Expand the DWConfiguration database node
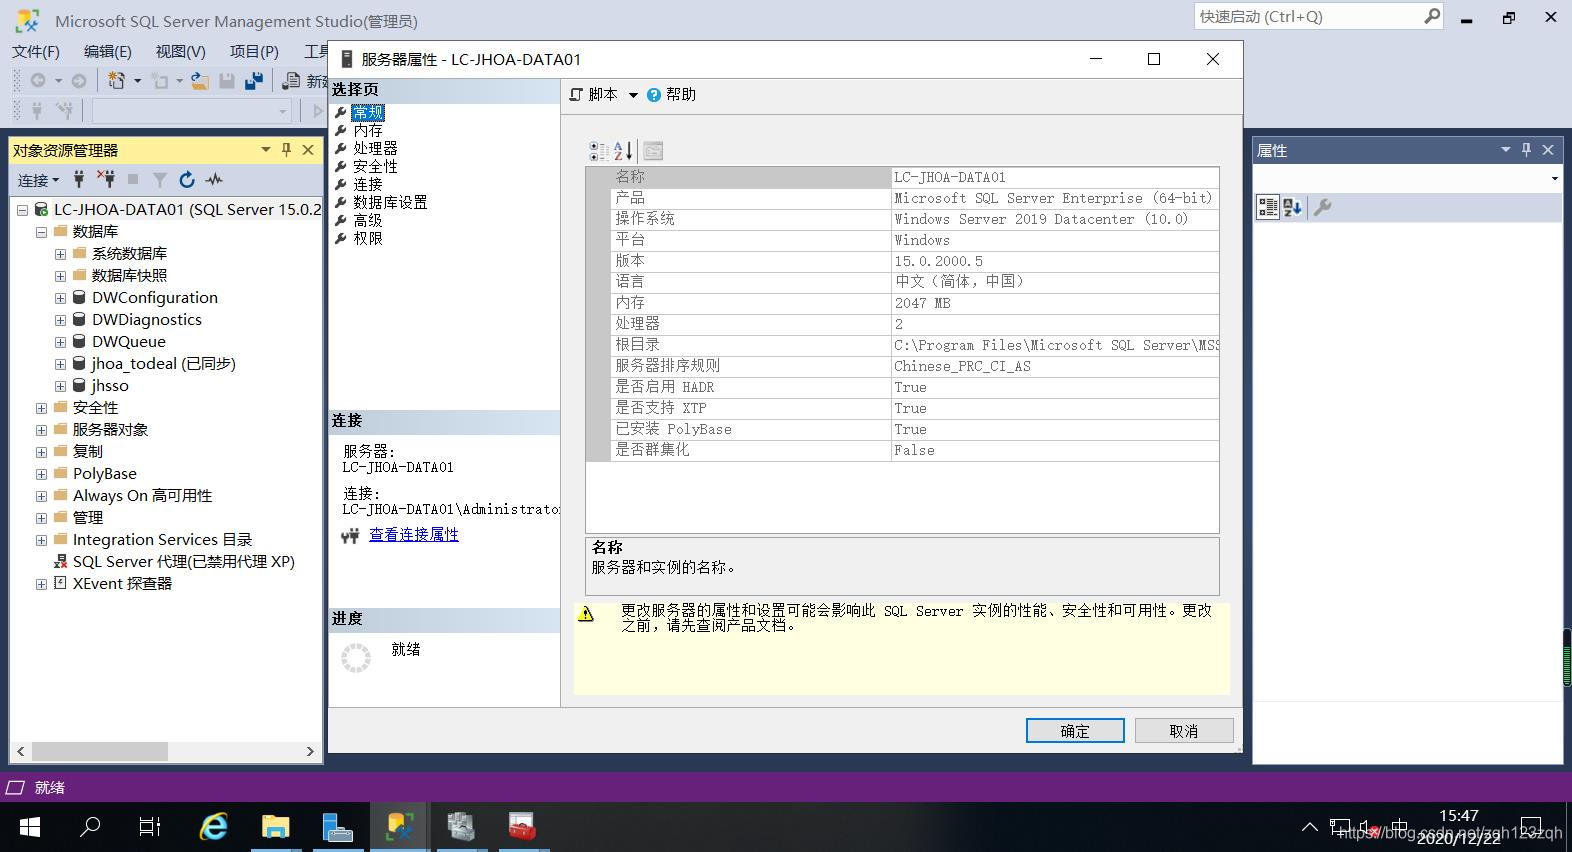 [60, 298]
